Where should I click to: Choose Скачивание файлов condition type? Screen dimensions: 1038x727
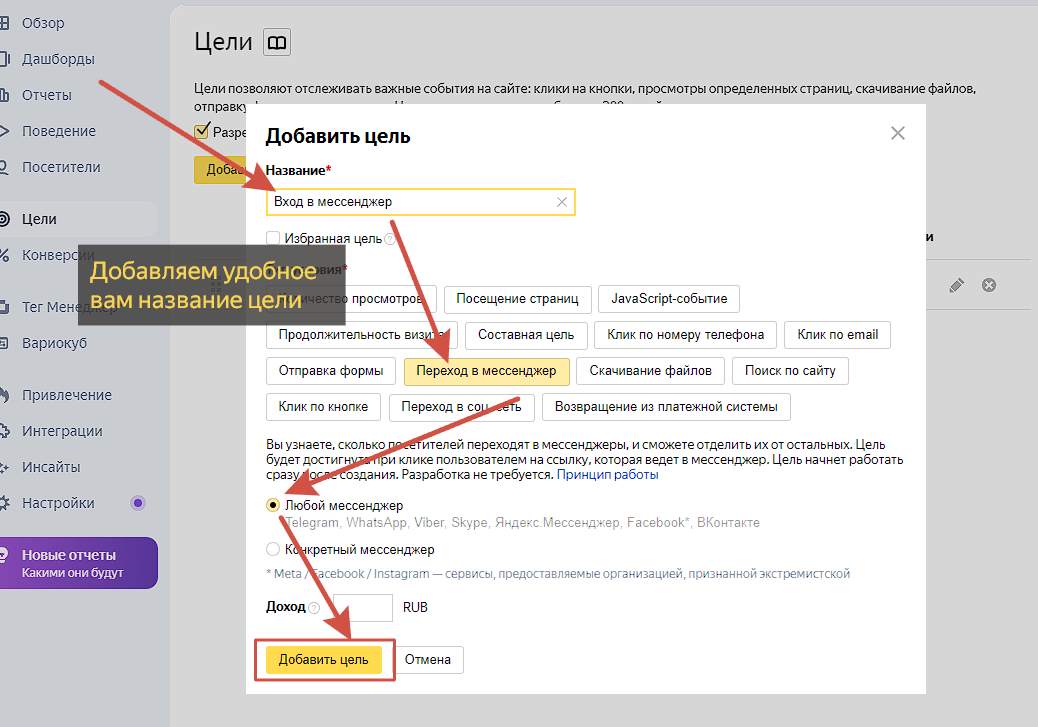point(651,371)
